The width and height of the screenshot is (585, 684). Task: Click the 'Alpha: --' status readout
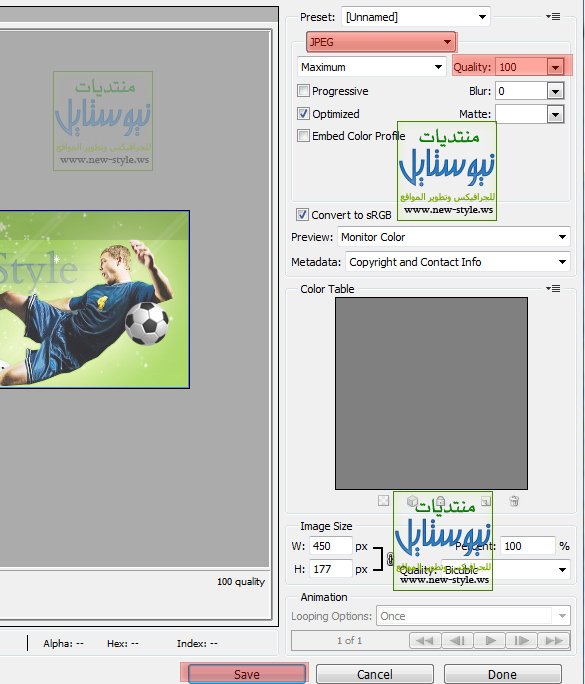click(x=63, y=643)
